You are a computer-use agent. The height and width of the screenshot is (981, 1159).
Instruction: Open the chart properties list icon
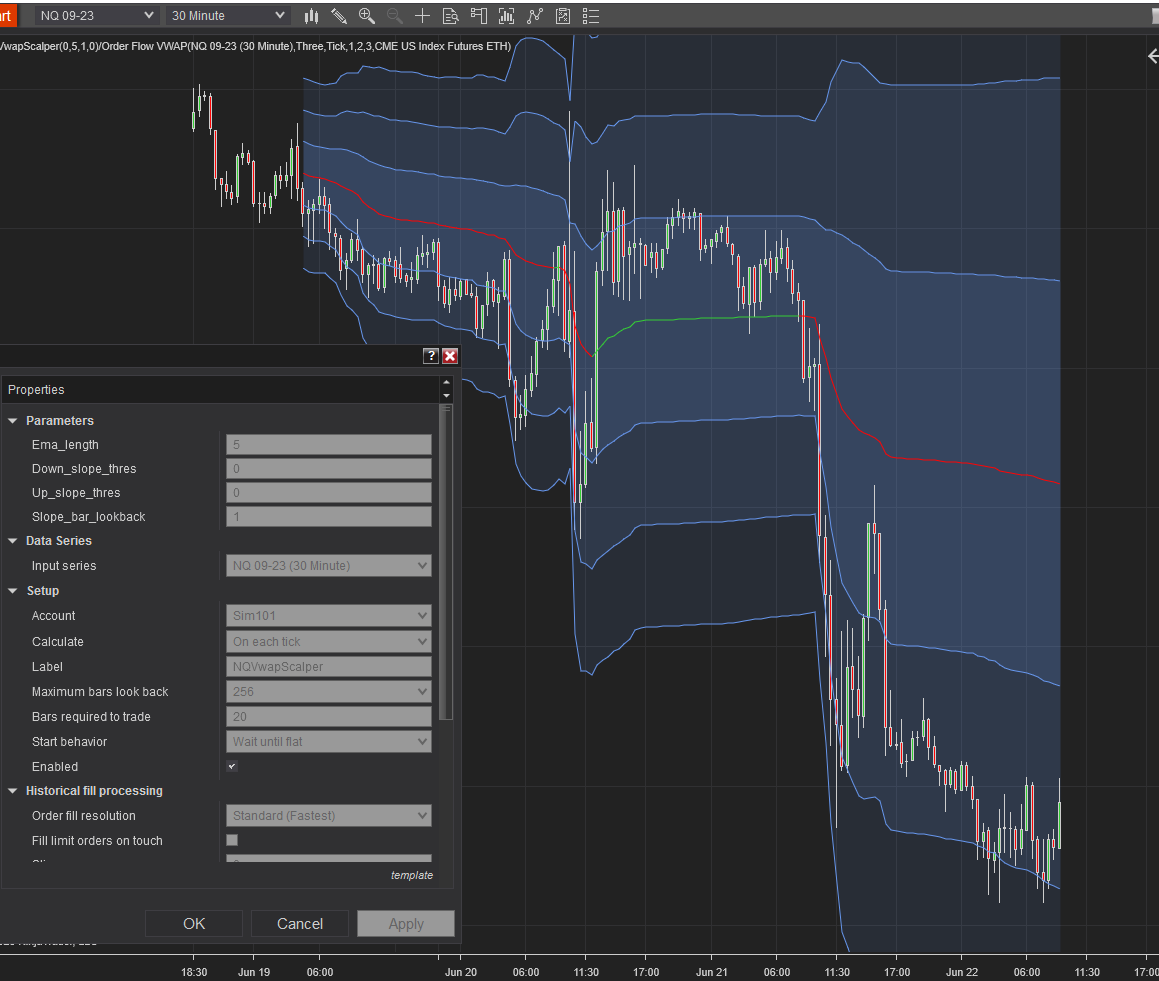(591, 16)
